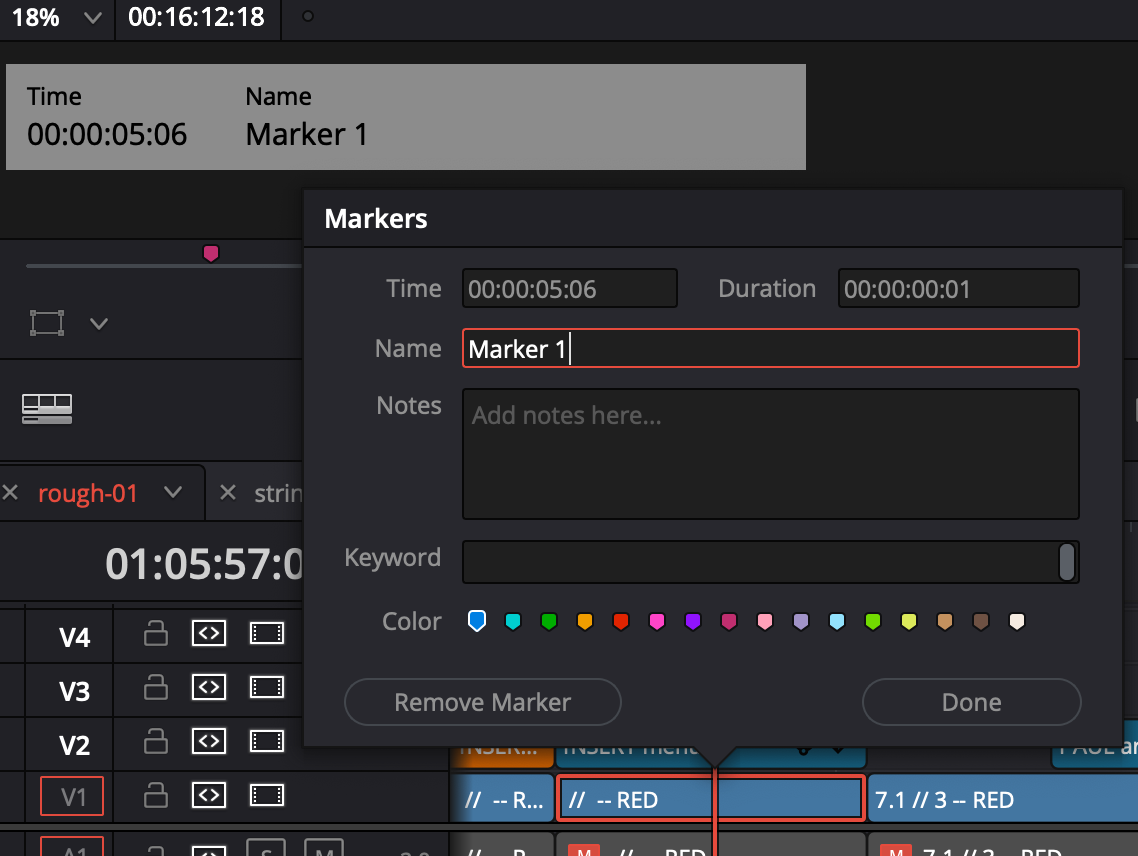
Task: Open the crop options chevron under viewer
Action: (x=98, y=323)
